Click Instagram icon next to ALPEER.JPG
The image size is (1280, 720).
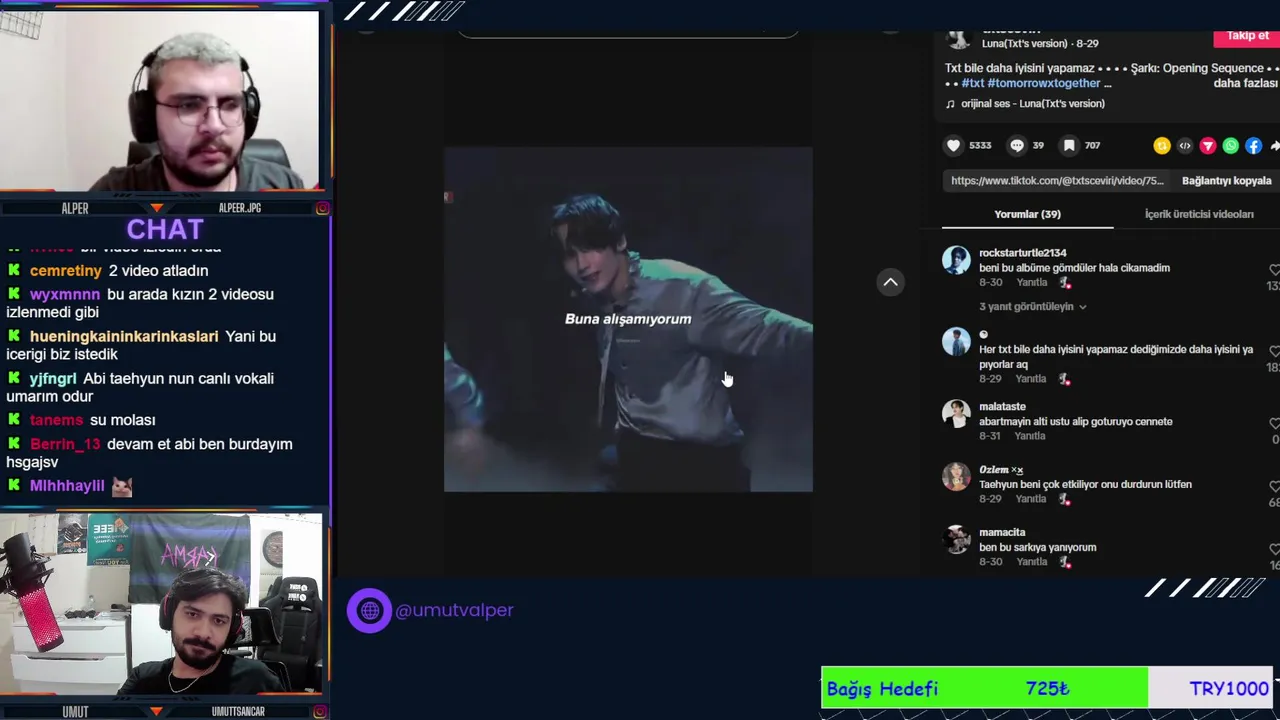coord(322,208)
